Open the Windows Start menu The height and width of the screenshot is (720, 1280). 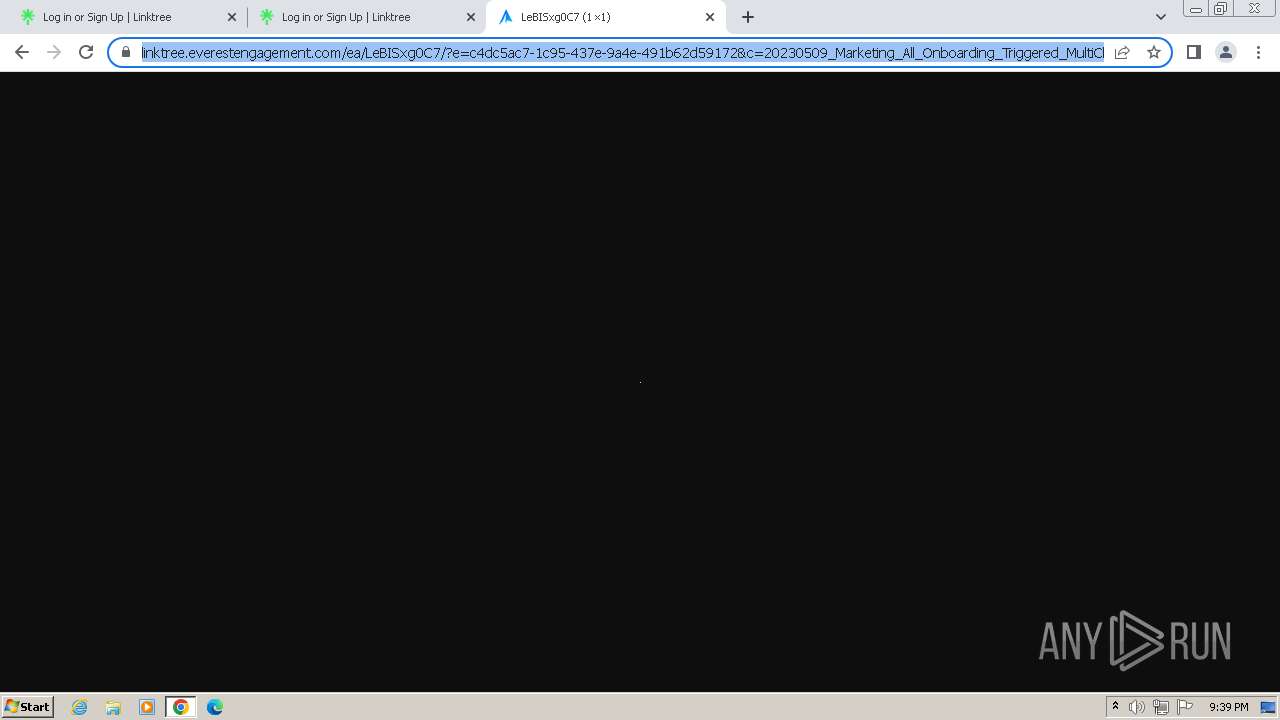[27, 707]
